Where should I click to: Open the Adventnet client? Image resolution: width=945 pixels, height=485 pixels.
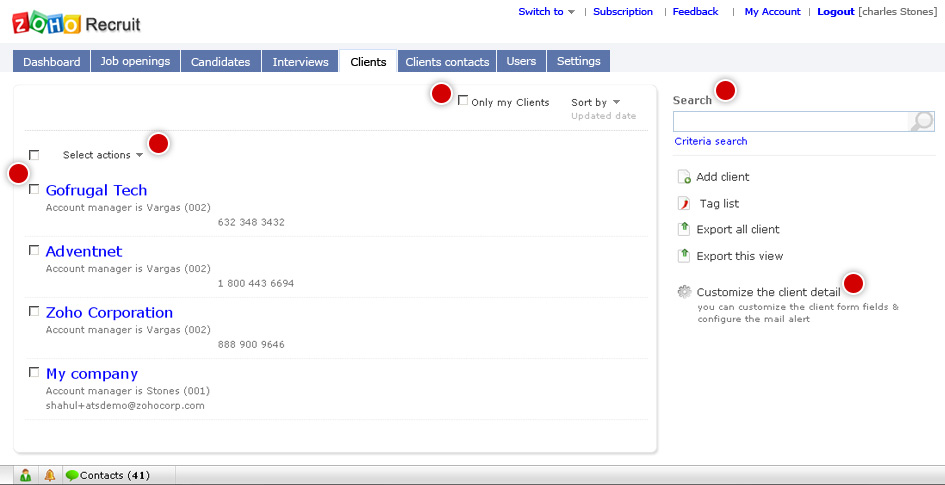[x=84, y=251]
